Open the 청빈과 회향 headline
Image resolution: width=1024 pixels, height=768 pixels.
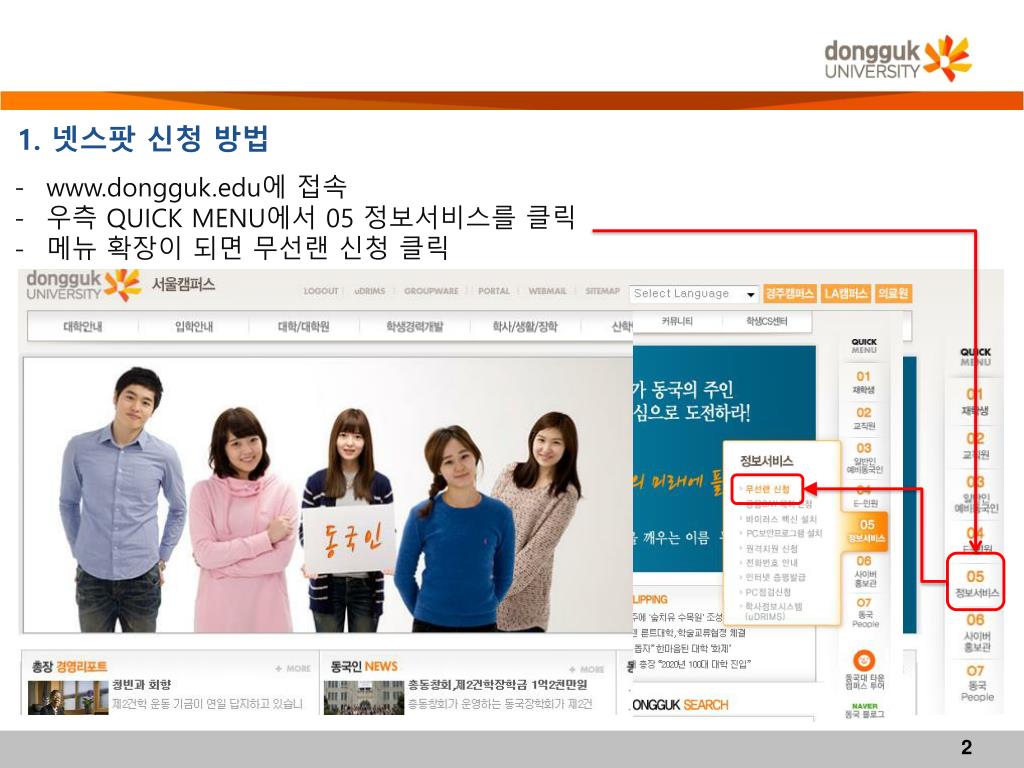coord(142,684)
